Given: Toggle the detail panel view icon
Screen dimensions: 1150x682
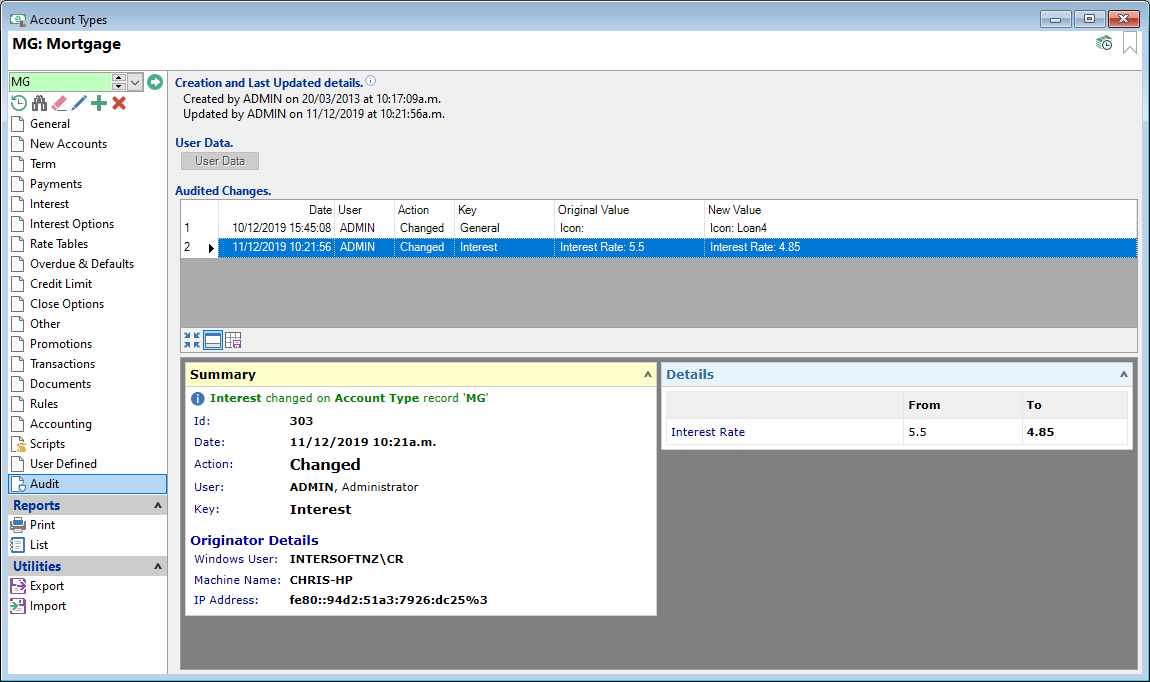Looking at the screenshot, I should [x=213, y=340].
